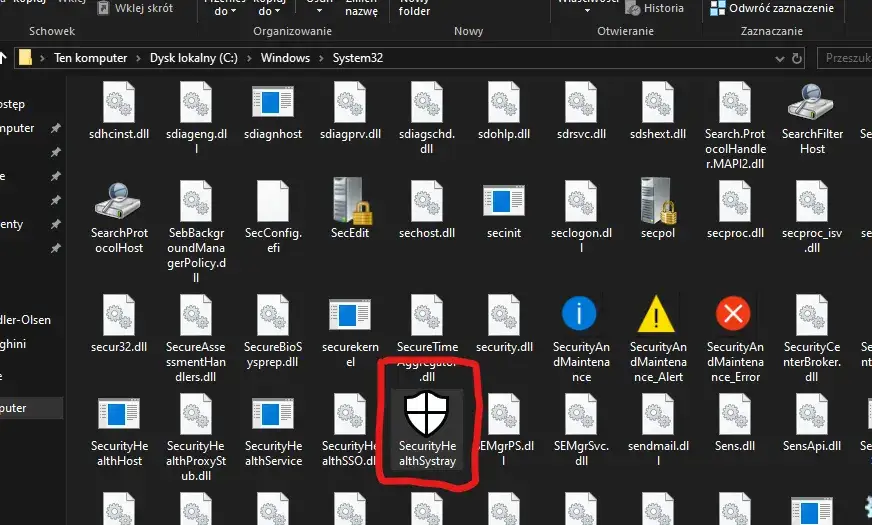The height and width of the screenshot is (525, 872).
Task: Select sdiagschd.dll file
Action: [427, 117]
